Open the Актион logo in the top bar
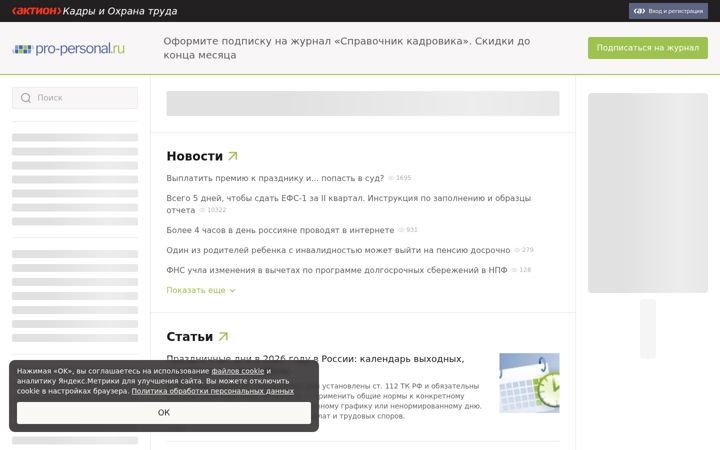 pyautogui.click(x=36, y=11)
